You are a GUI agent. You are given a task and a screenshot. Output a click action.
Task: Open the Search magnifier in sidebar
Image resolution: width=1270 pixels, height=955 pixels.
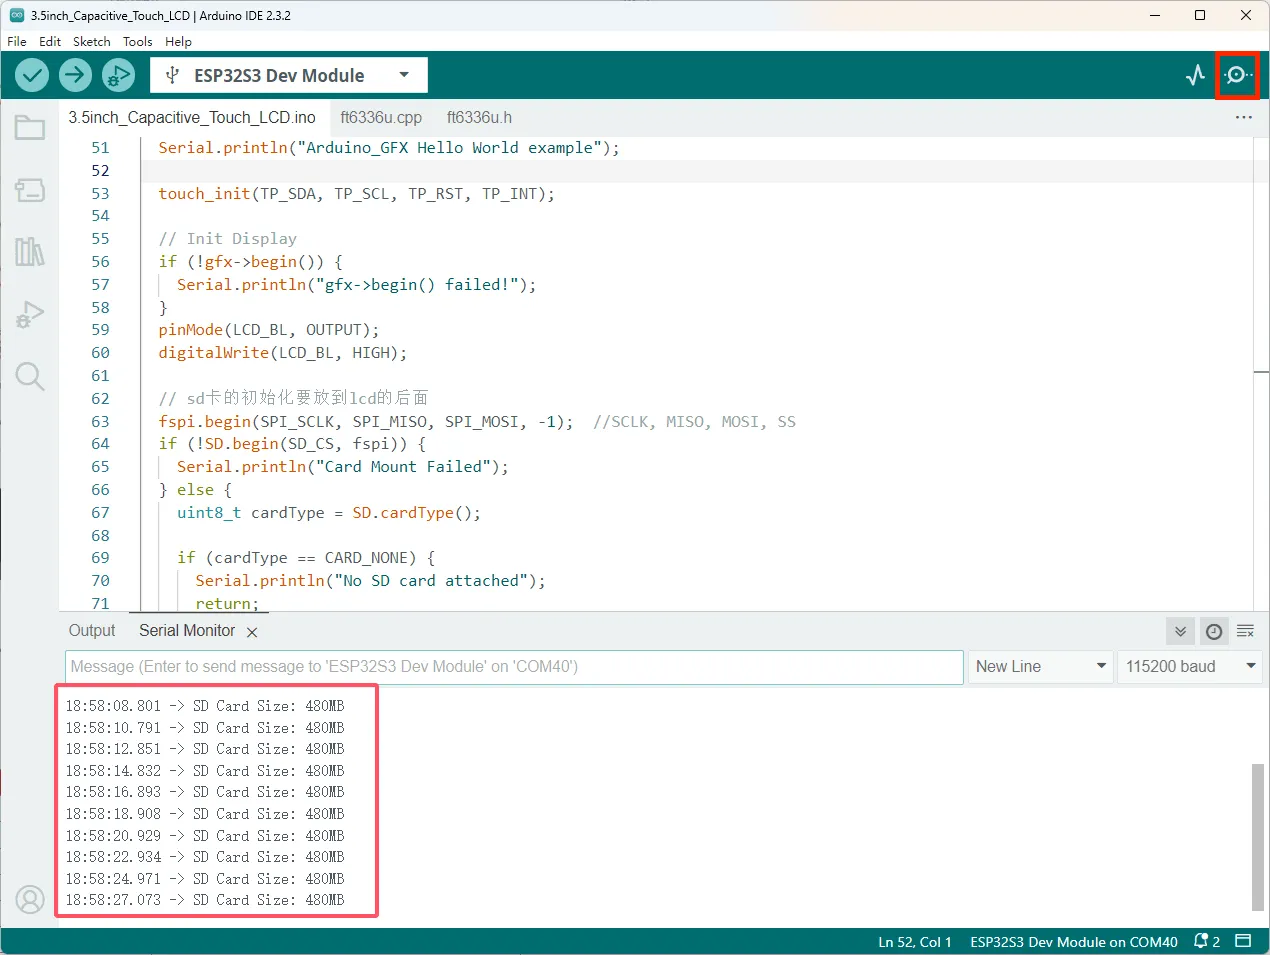coord(30,376)
